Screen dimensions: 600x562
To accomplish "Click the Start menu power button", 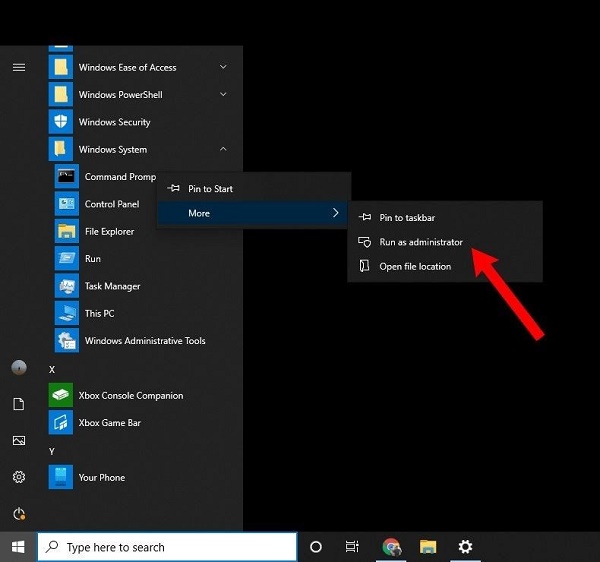I will (x=18, y=514).
